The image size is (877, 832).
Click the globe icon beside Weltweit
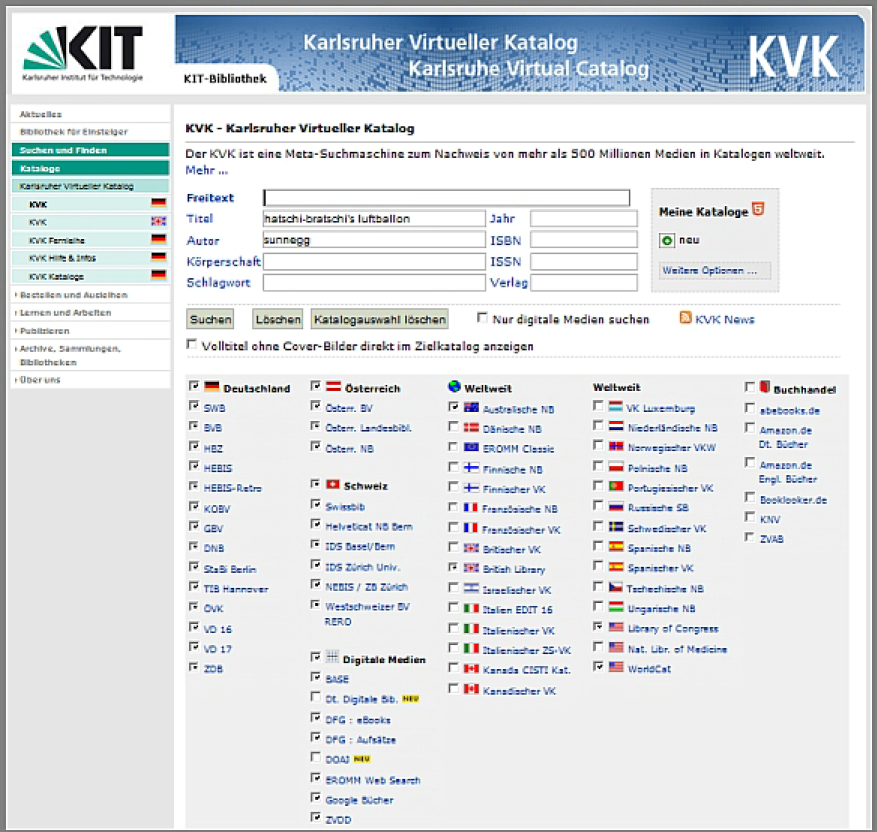point(455,387)
